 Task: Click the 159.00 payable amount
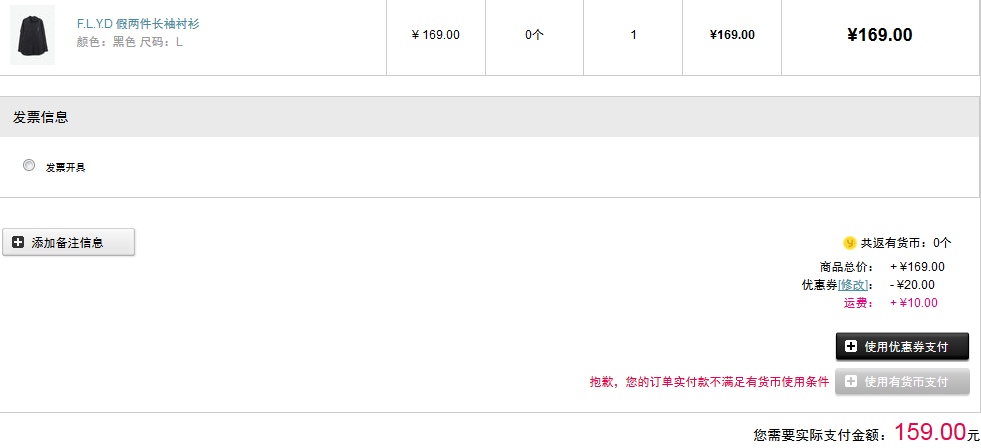point(930,432)
